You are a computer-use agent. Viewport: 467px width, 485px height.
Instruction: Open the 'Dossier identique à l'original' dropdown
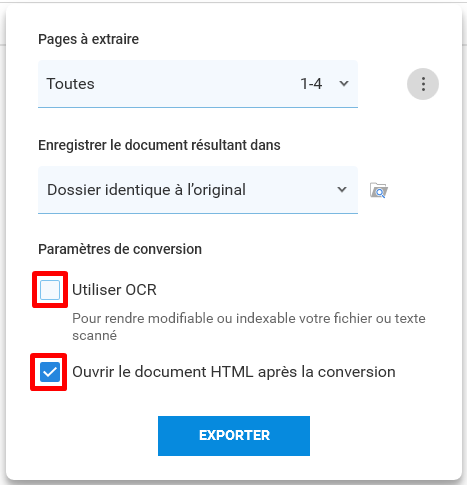click(x=198, y=190)
